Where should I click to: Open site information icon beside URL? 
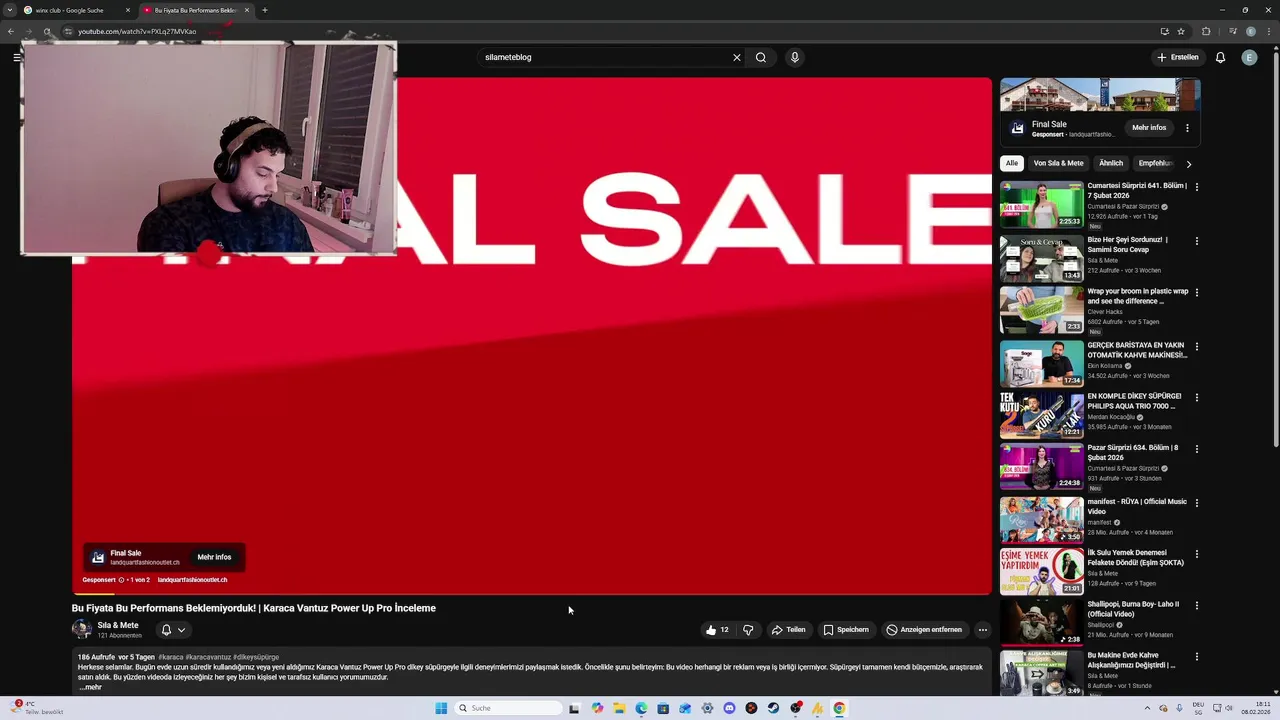click(x=68, y=31)
